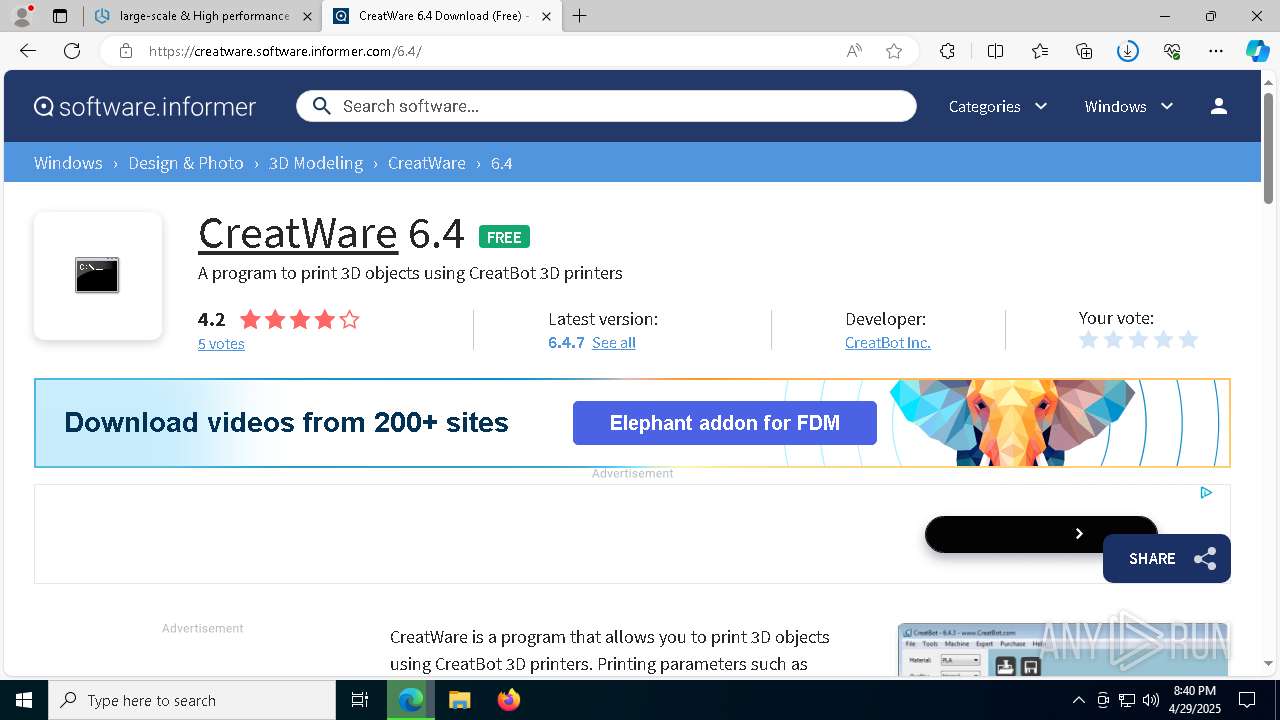The height and width of the screenshot is (720, 1280).
Task: Open the Windows Start button
Action: 24,700
